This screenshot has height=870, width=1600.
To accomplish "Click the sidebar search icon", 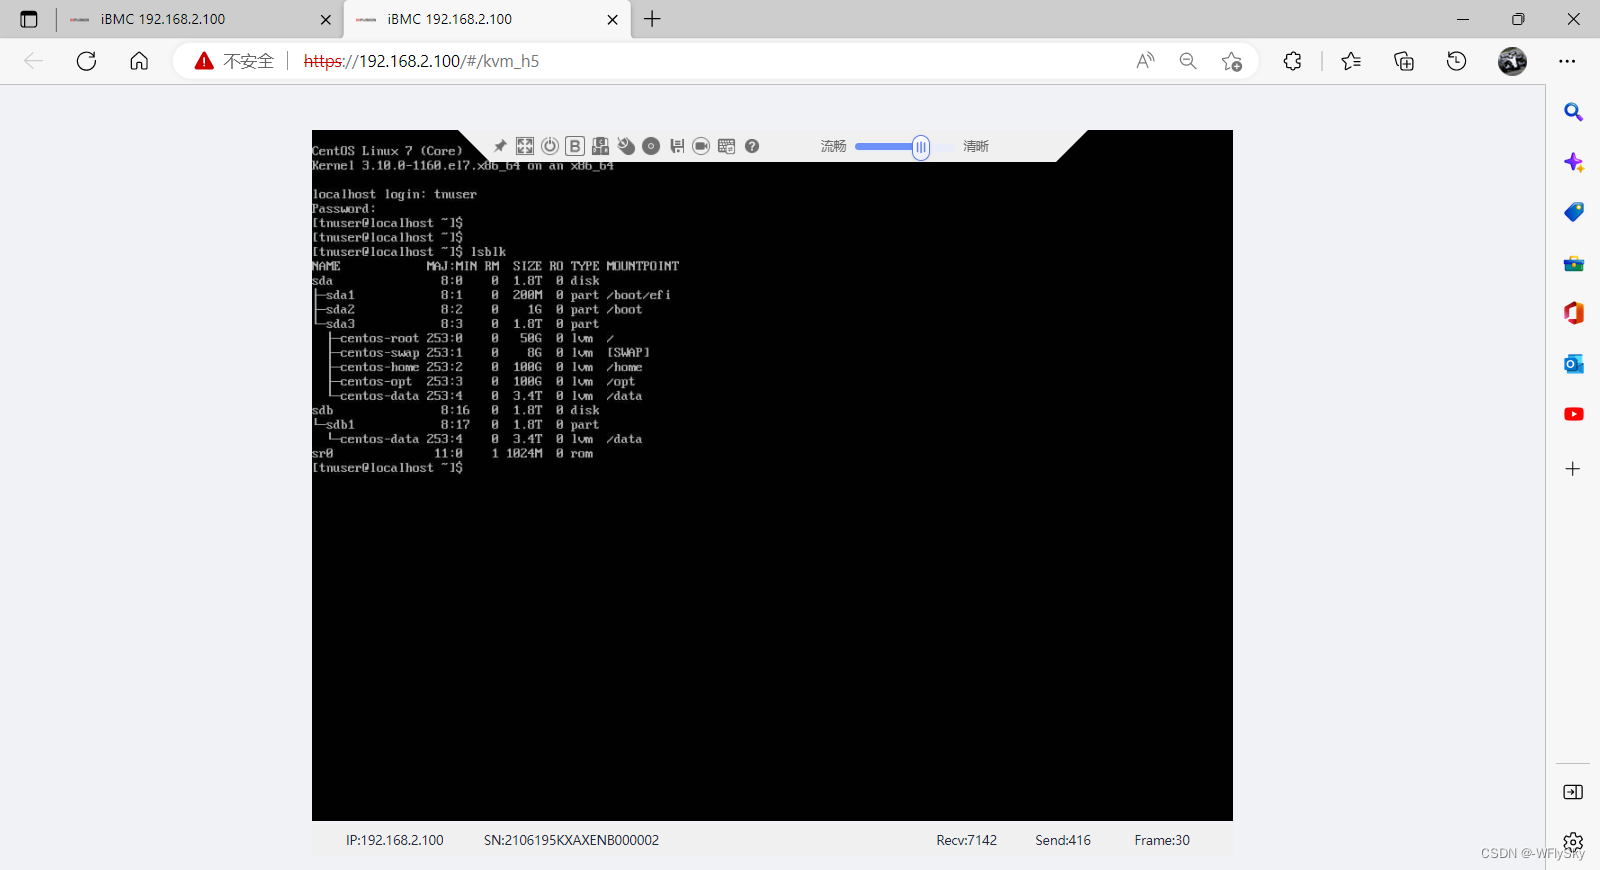I will (1573, 112).
